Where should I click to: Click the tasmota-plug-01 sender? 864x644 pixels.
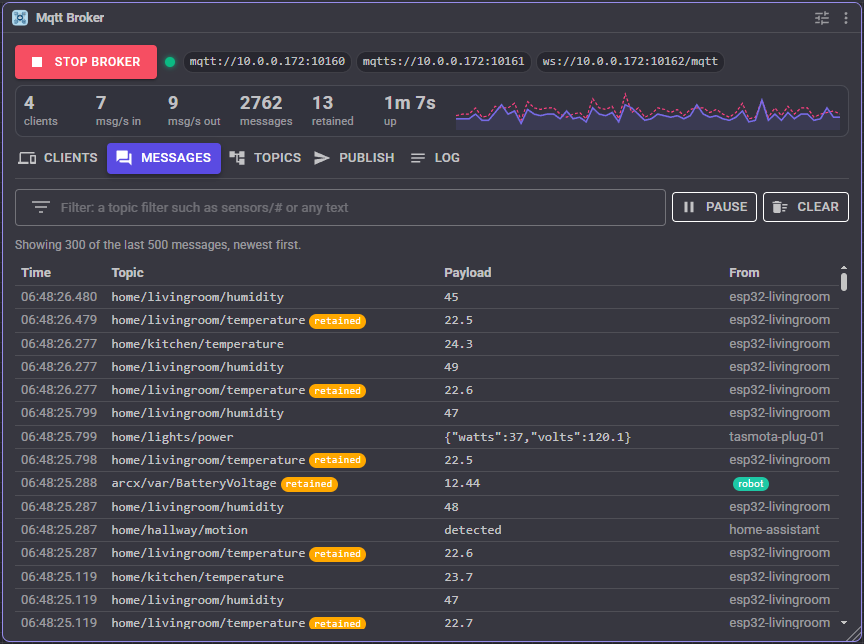(776, 437)
